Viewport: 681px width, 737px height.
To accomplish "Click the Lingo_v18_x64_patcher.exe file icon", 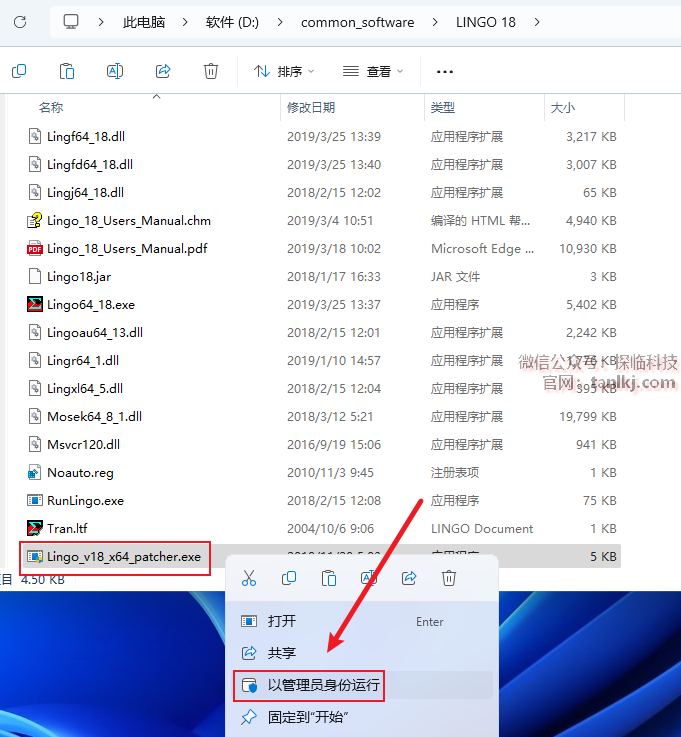I will 35,557.
